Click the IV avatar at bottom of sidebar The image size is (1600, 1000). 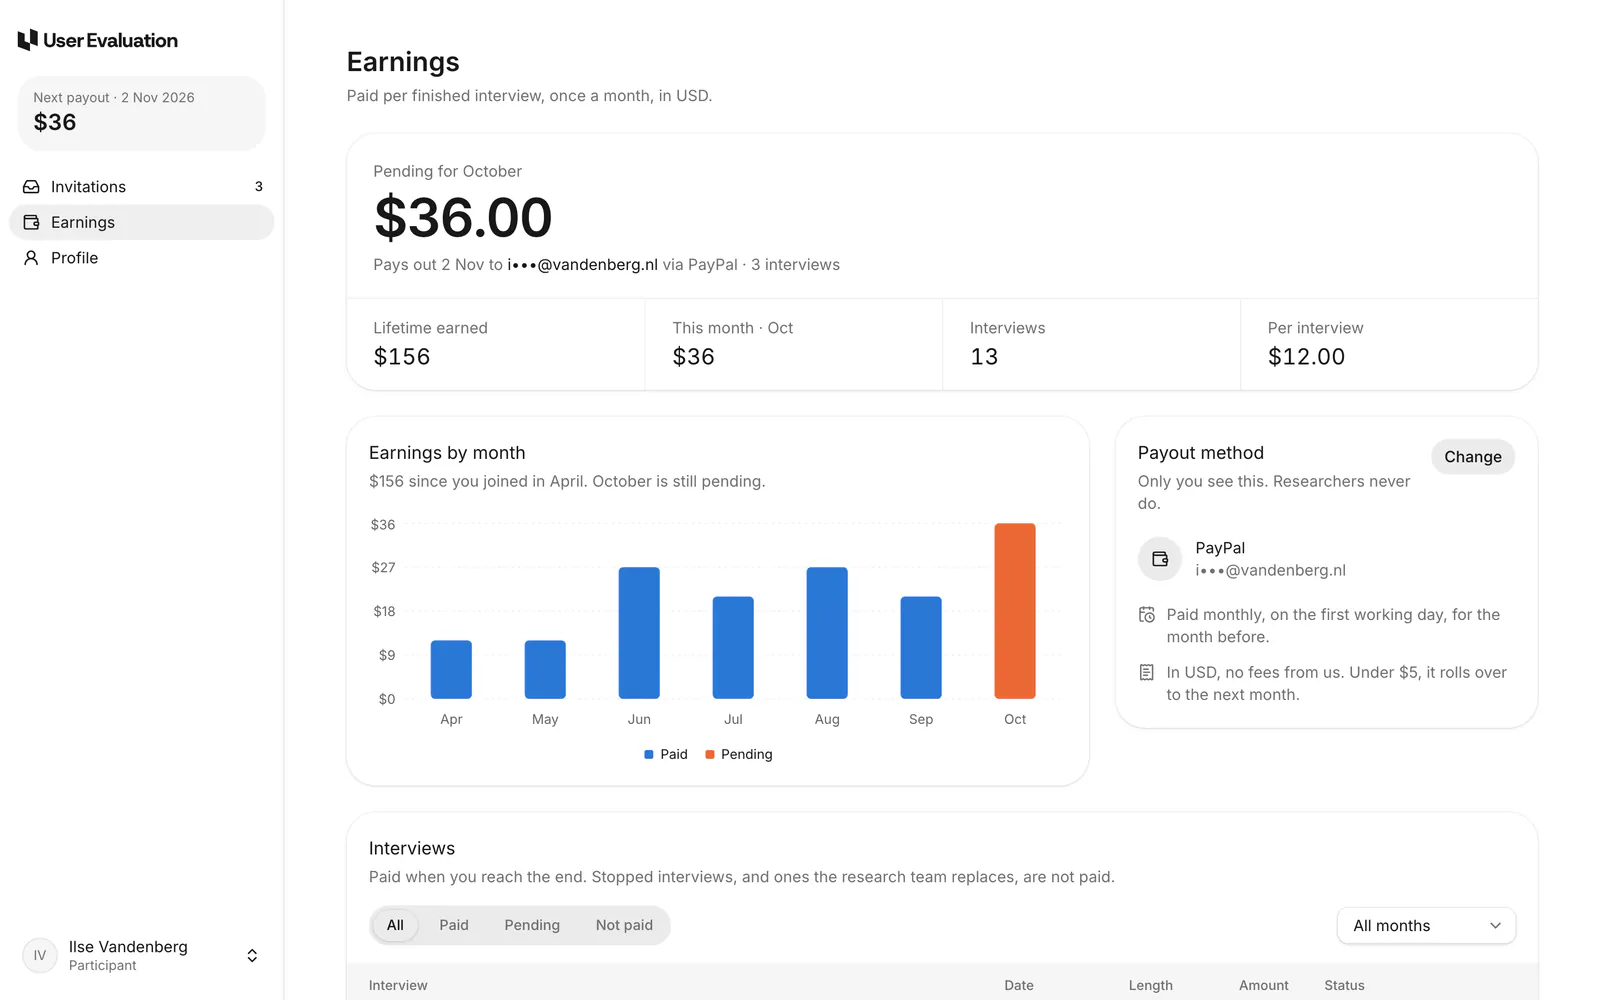point(40,955)
